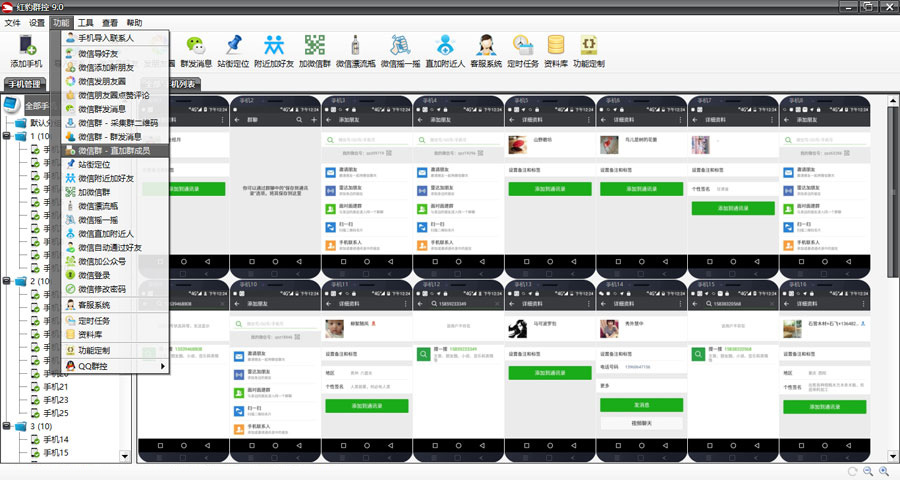
Task: Open the QQ群控 submenu entry
Action: [115, 366]
